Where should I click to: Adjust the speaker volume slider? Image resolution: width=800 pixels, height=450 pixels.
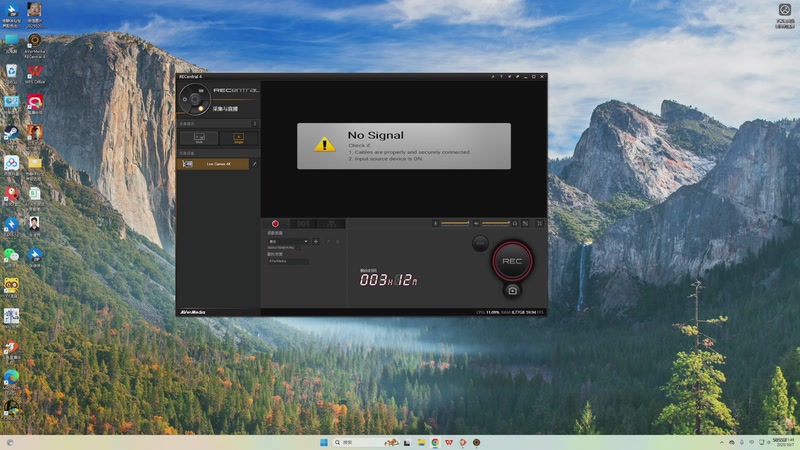(x=496, y=223)
